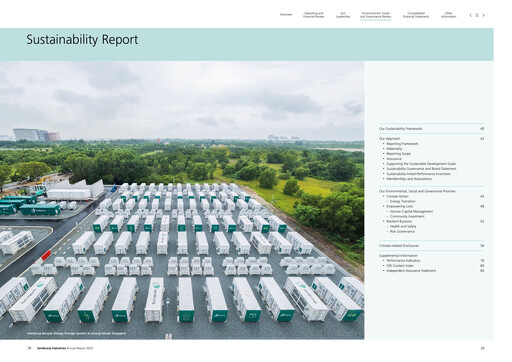512x362 pixels.
Task: Select Energy Transition sub-item
Action: [x=403, y=201]
